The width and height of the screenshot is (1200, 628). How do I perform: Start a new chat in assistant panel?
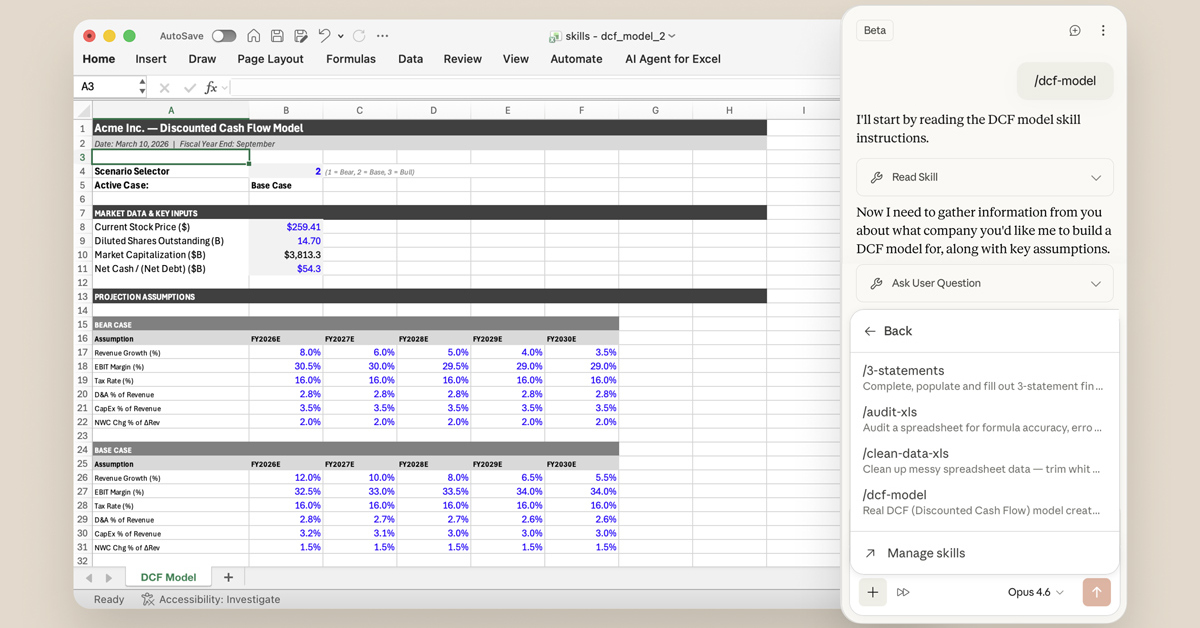(1075, 31)
